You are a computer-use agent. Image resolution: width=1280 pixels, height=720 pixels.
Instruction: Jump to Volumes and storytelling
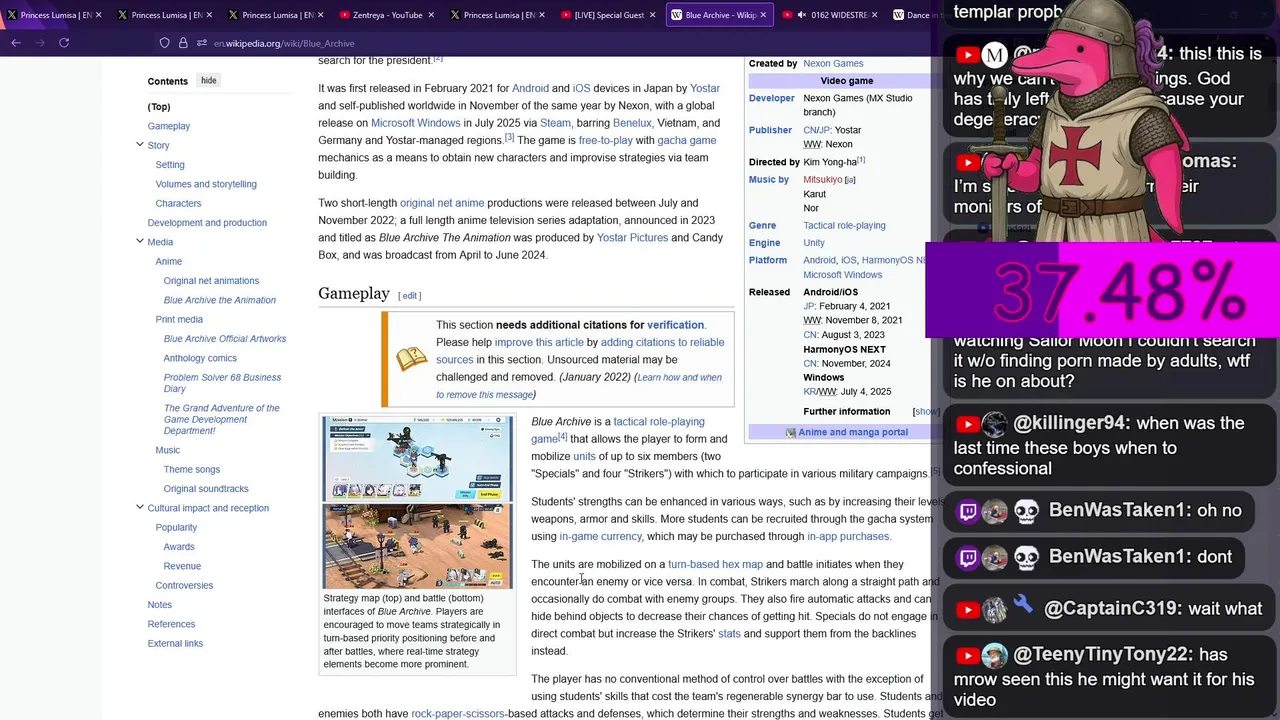tap(206, 184)
